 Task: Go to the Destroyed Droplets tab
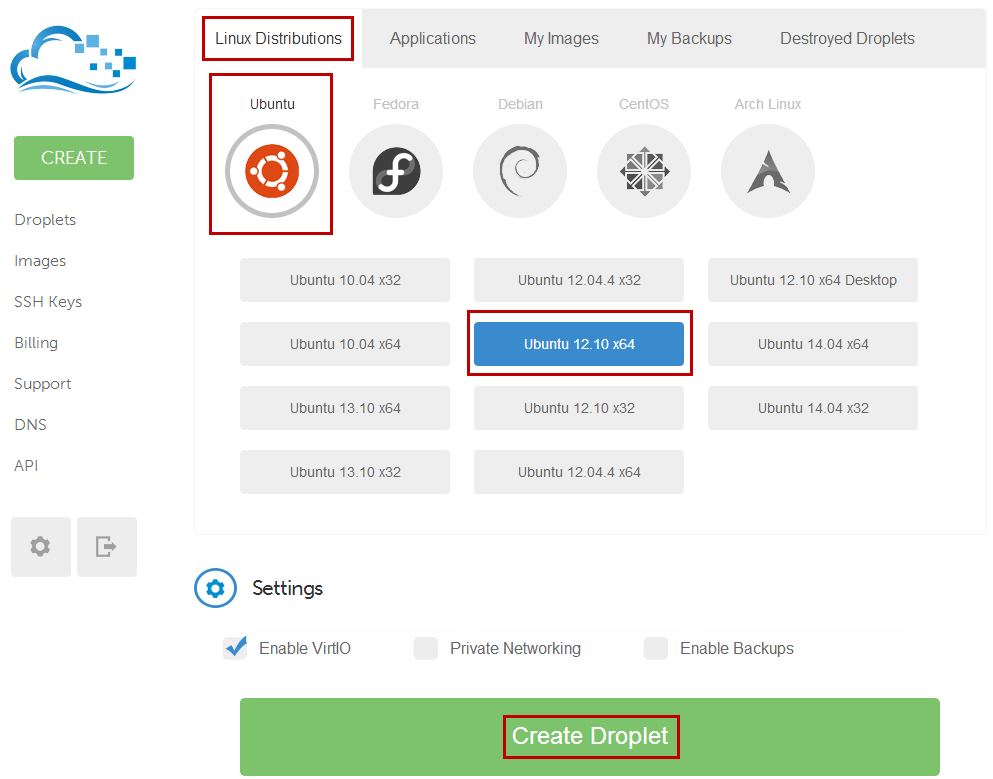(847, 39)
